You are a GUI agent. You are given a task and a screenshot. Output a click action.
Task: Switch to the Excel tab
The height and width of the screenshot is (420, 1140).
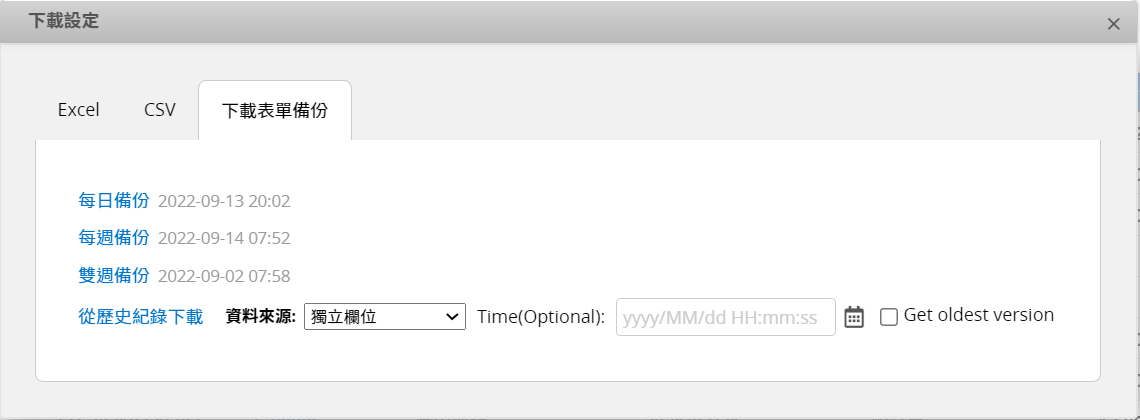tap(79, 110)
